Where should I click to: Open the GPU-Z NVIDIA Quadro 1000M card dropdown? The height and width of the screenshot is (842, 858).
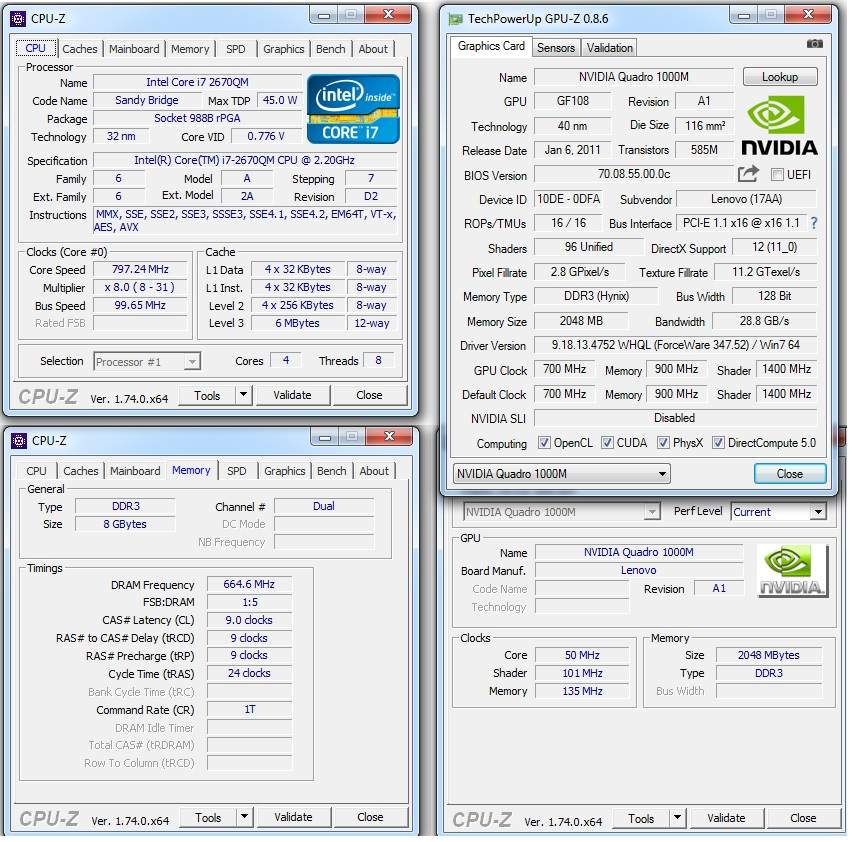pyautogui.click(x=561, y=474)
